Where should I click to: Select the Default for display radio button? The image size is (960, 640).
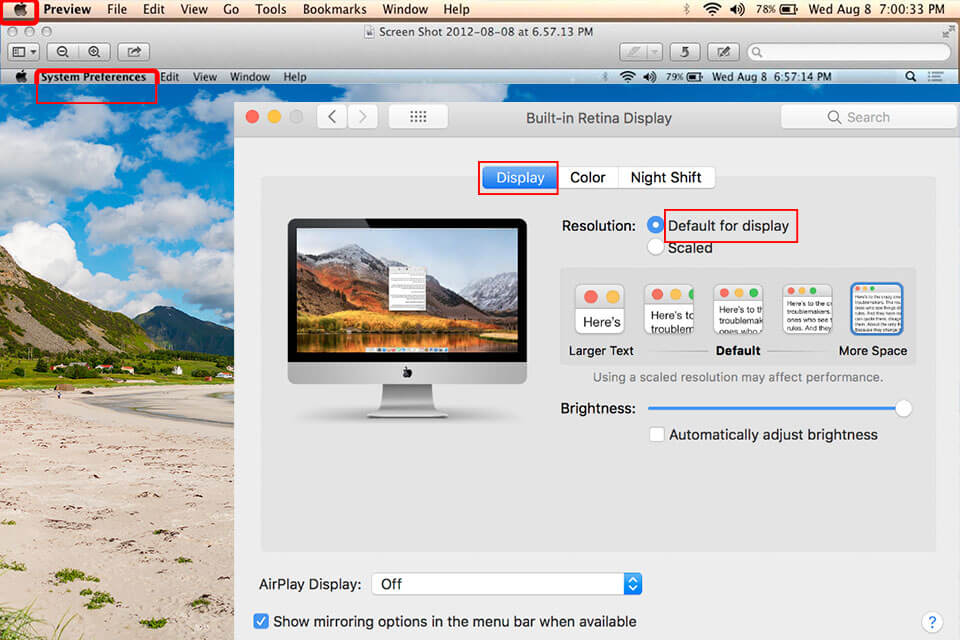[655, 225]
